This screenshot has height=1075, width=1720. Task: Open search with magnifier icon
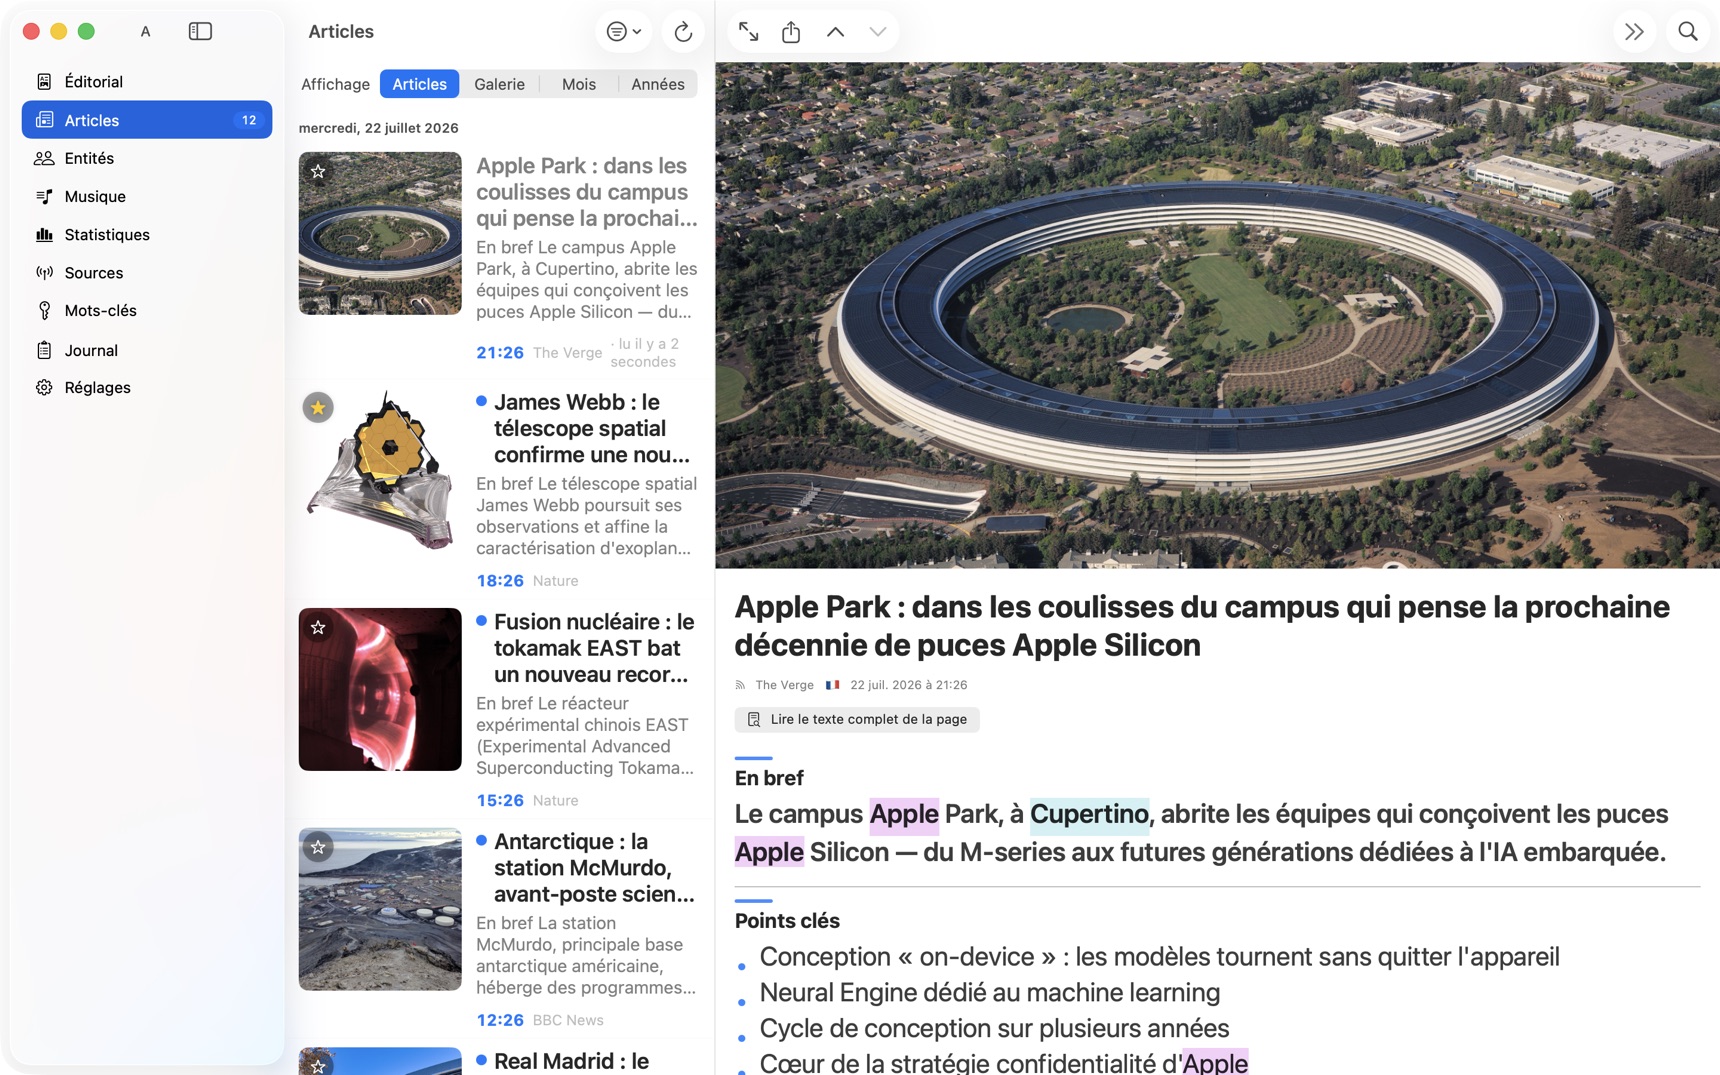click(1688, 32)
